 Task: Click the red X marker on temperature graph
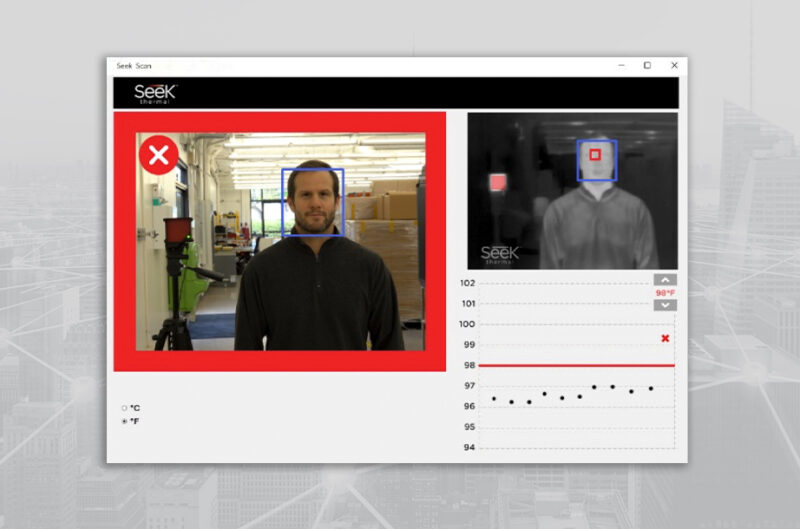665,339
